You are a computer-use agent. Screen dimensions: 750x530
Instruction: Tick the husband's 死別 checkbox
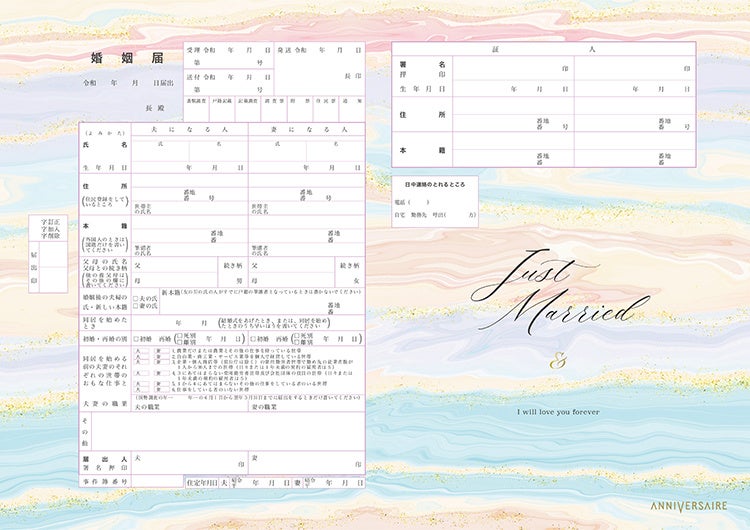(x=180, y=336)
